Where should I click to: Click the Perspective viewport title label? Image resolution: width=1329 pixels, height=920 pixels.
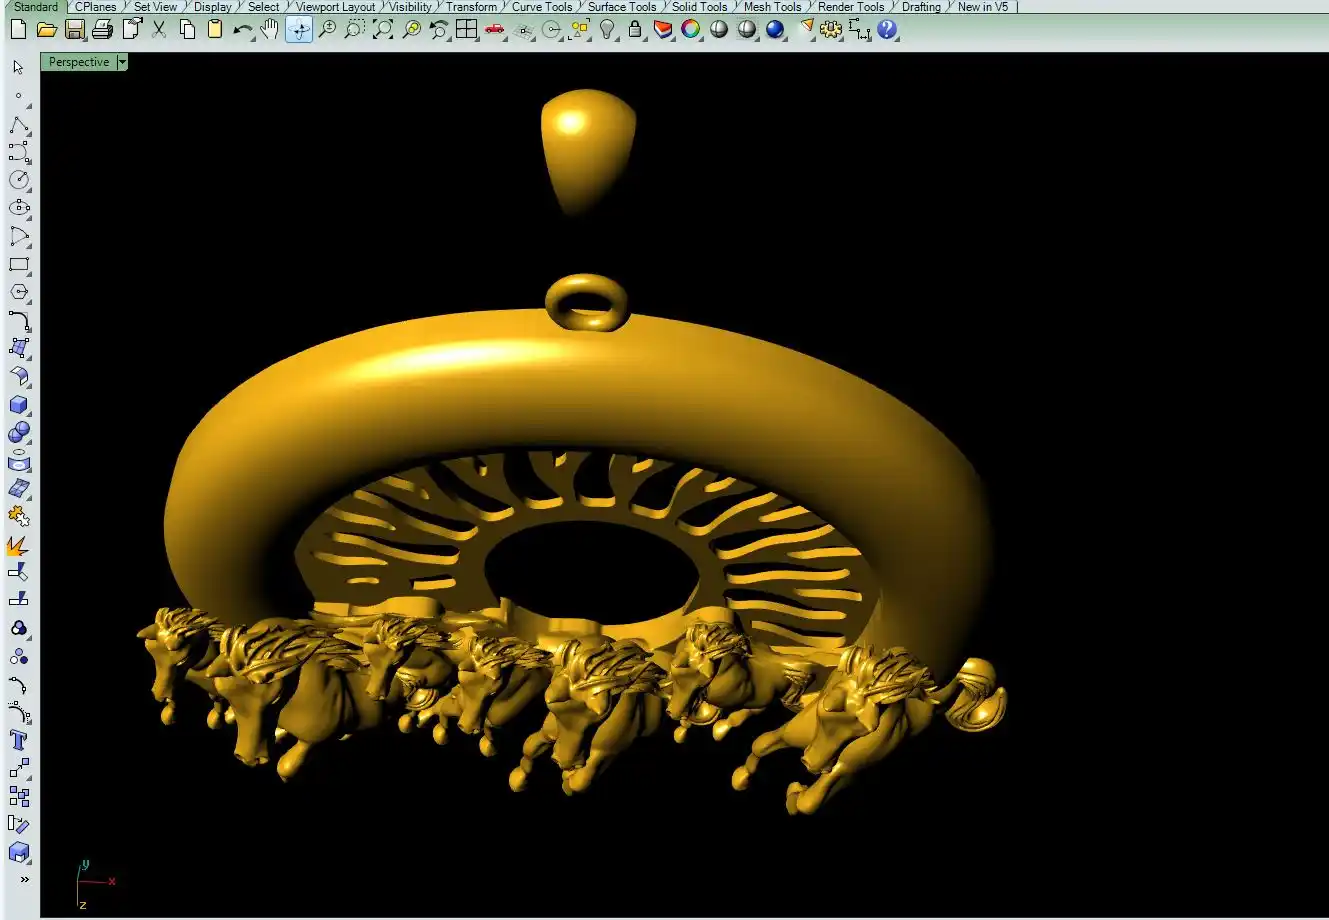pos(79,62)
